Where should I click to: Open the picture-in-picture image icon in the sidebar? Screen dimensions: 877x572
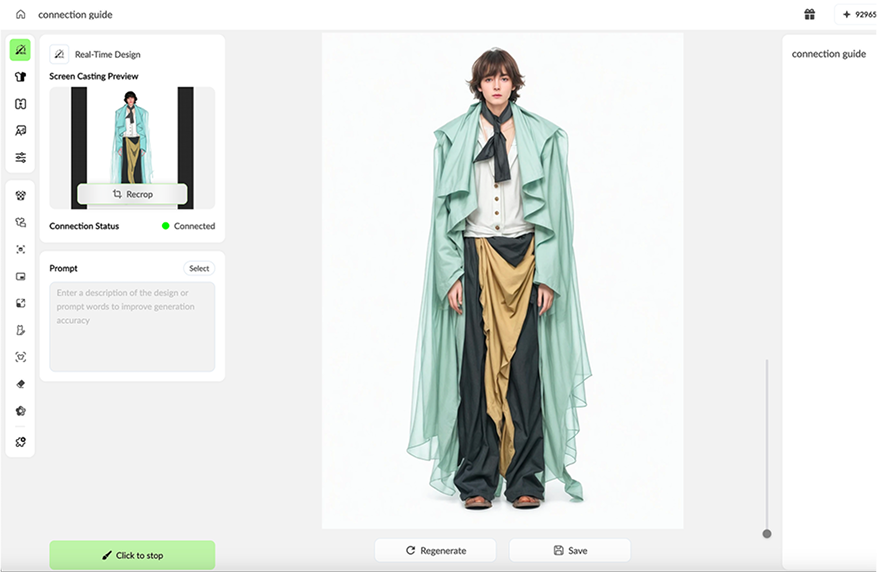coord(20,276)
